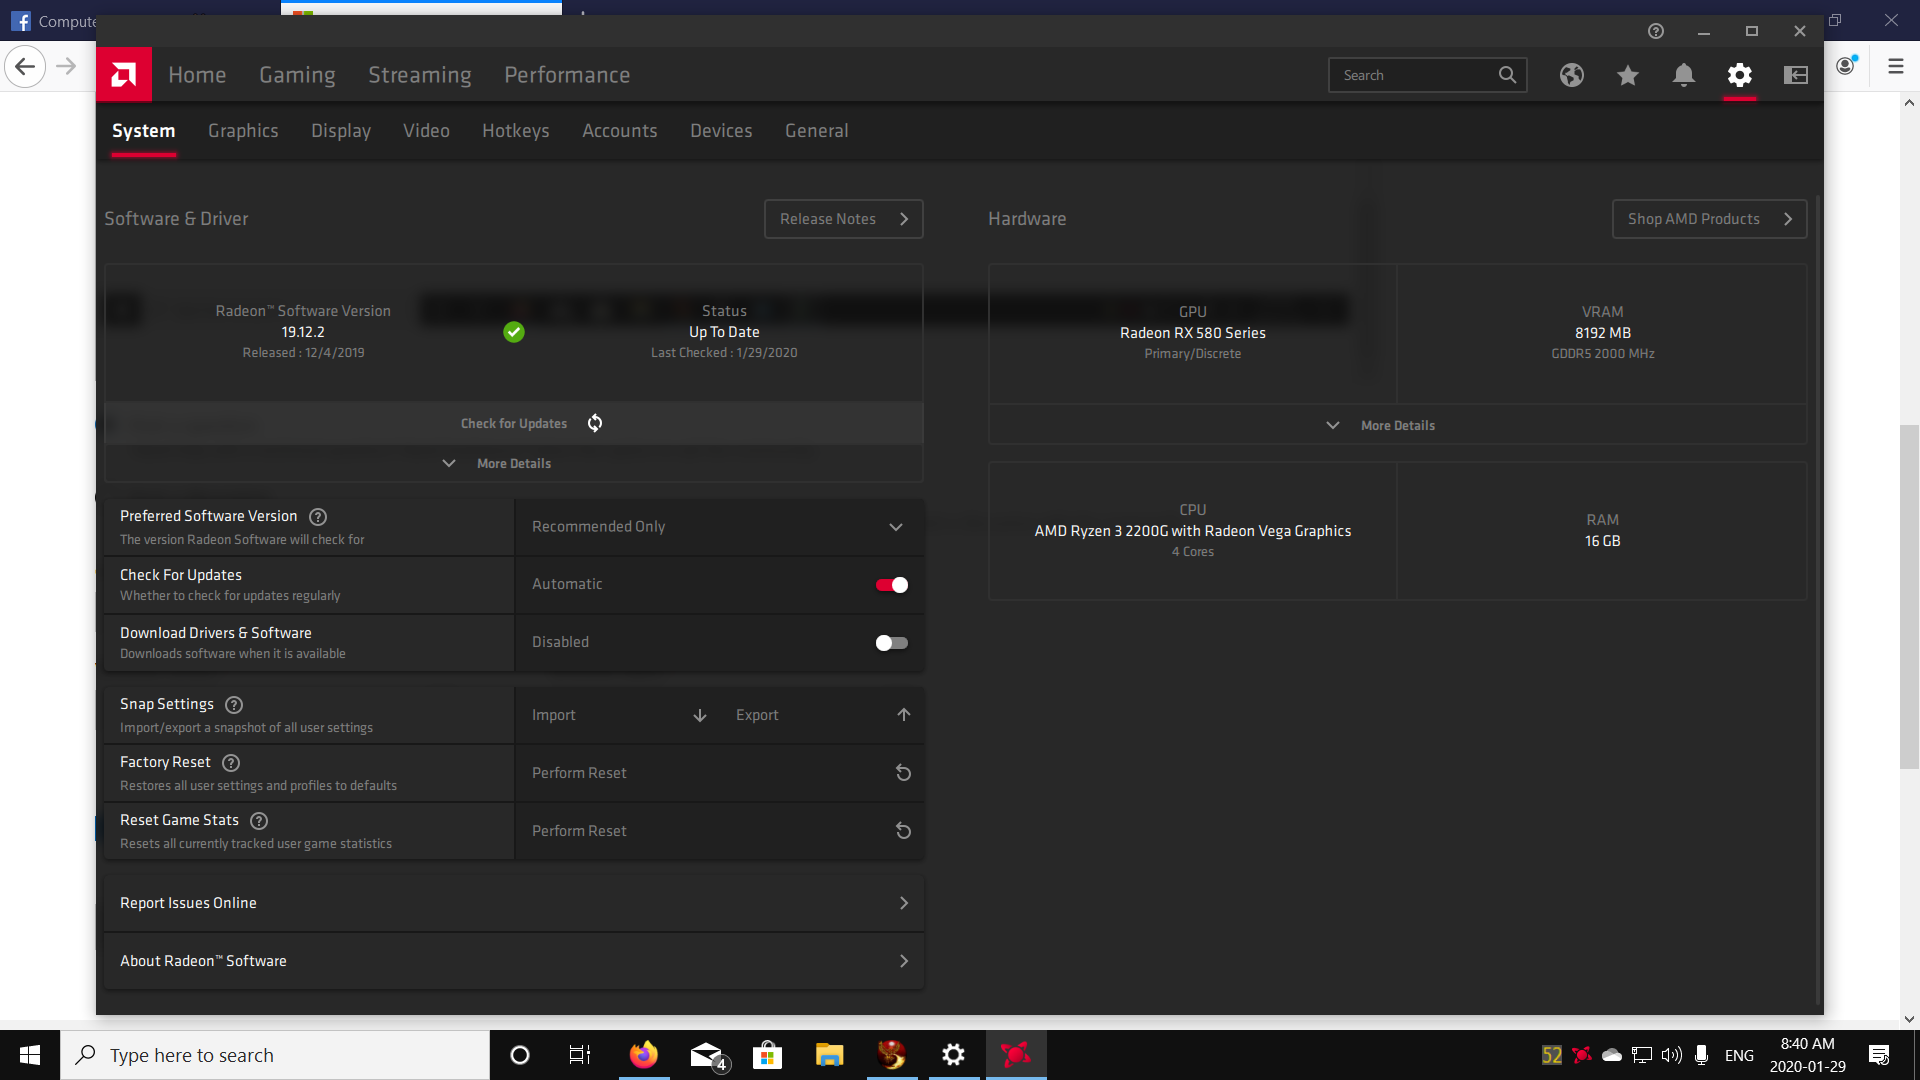Image resolution: width=1920 pixels, height=1080 pixels.
Task: Switch to the Devices tab
Action: point(721,131)
